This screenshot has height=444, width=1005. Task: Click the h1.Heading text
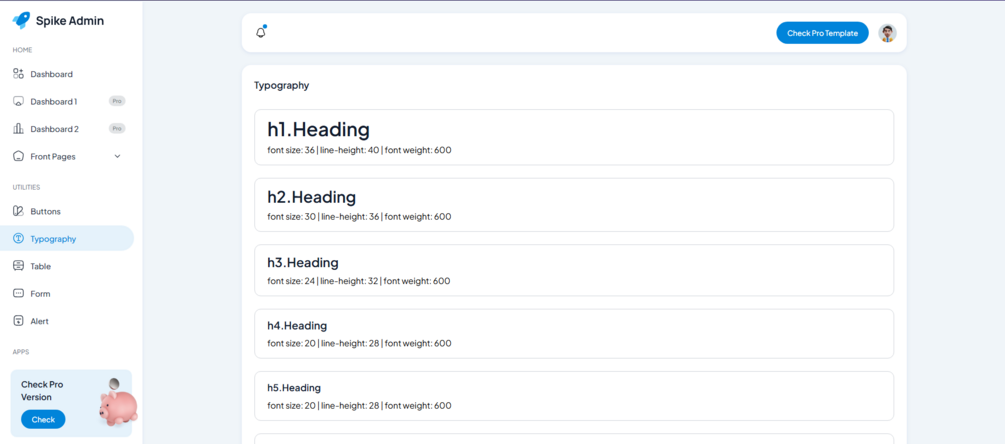click(x=319, y=129)
